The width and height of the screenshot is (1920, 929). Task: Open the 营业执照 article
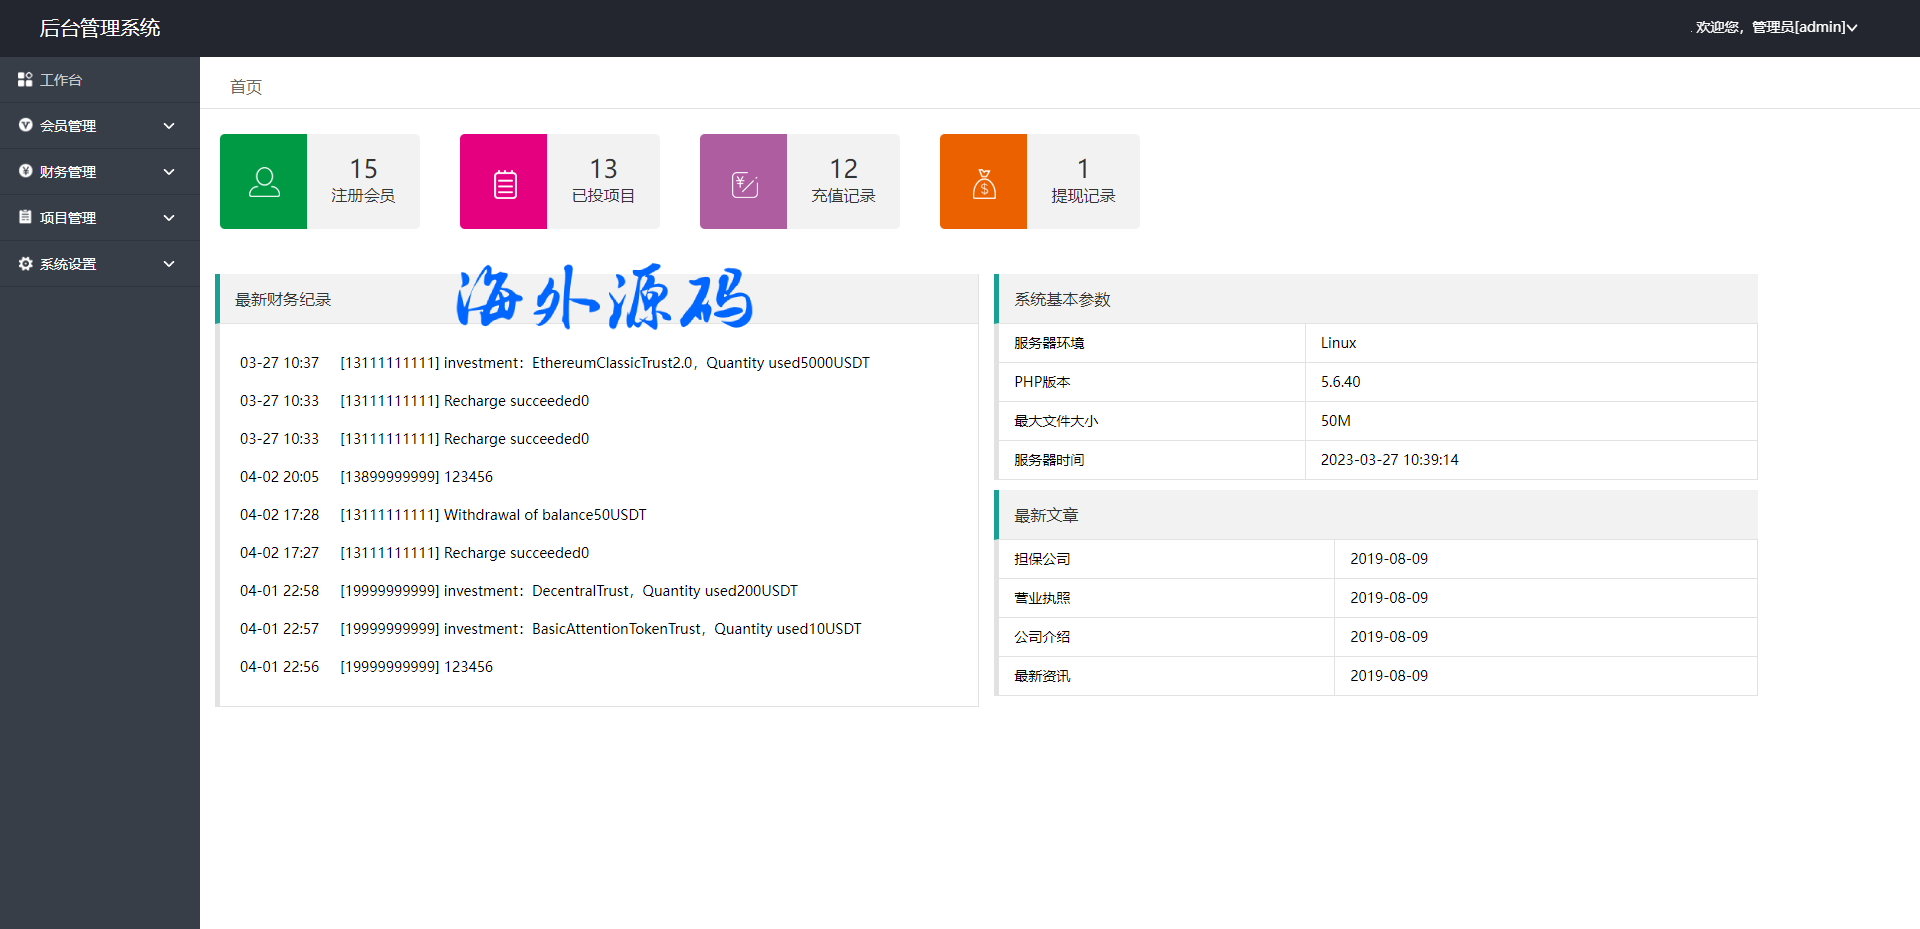pos(1042,598)
